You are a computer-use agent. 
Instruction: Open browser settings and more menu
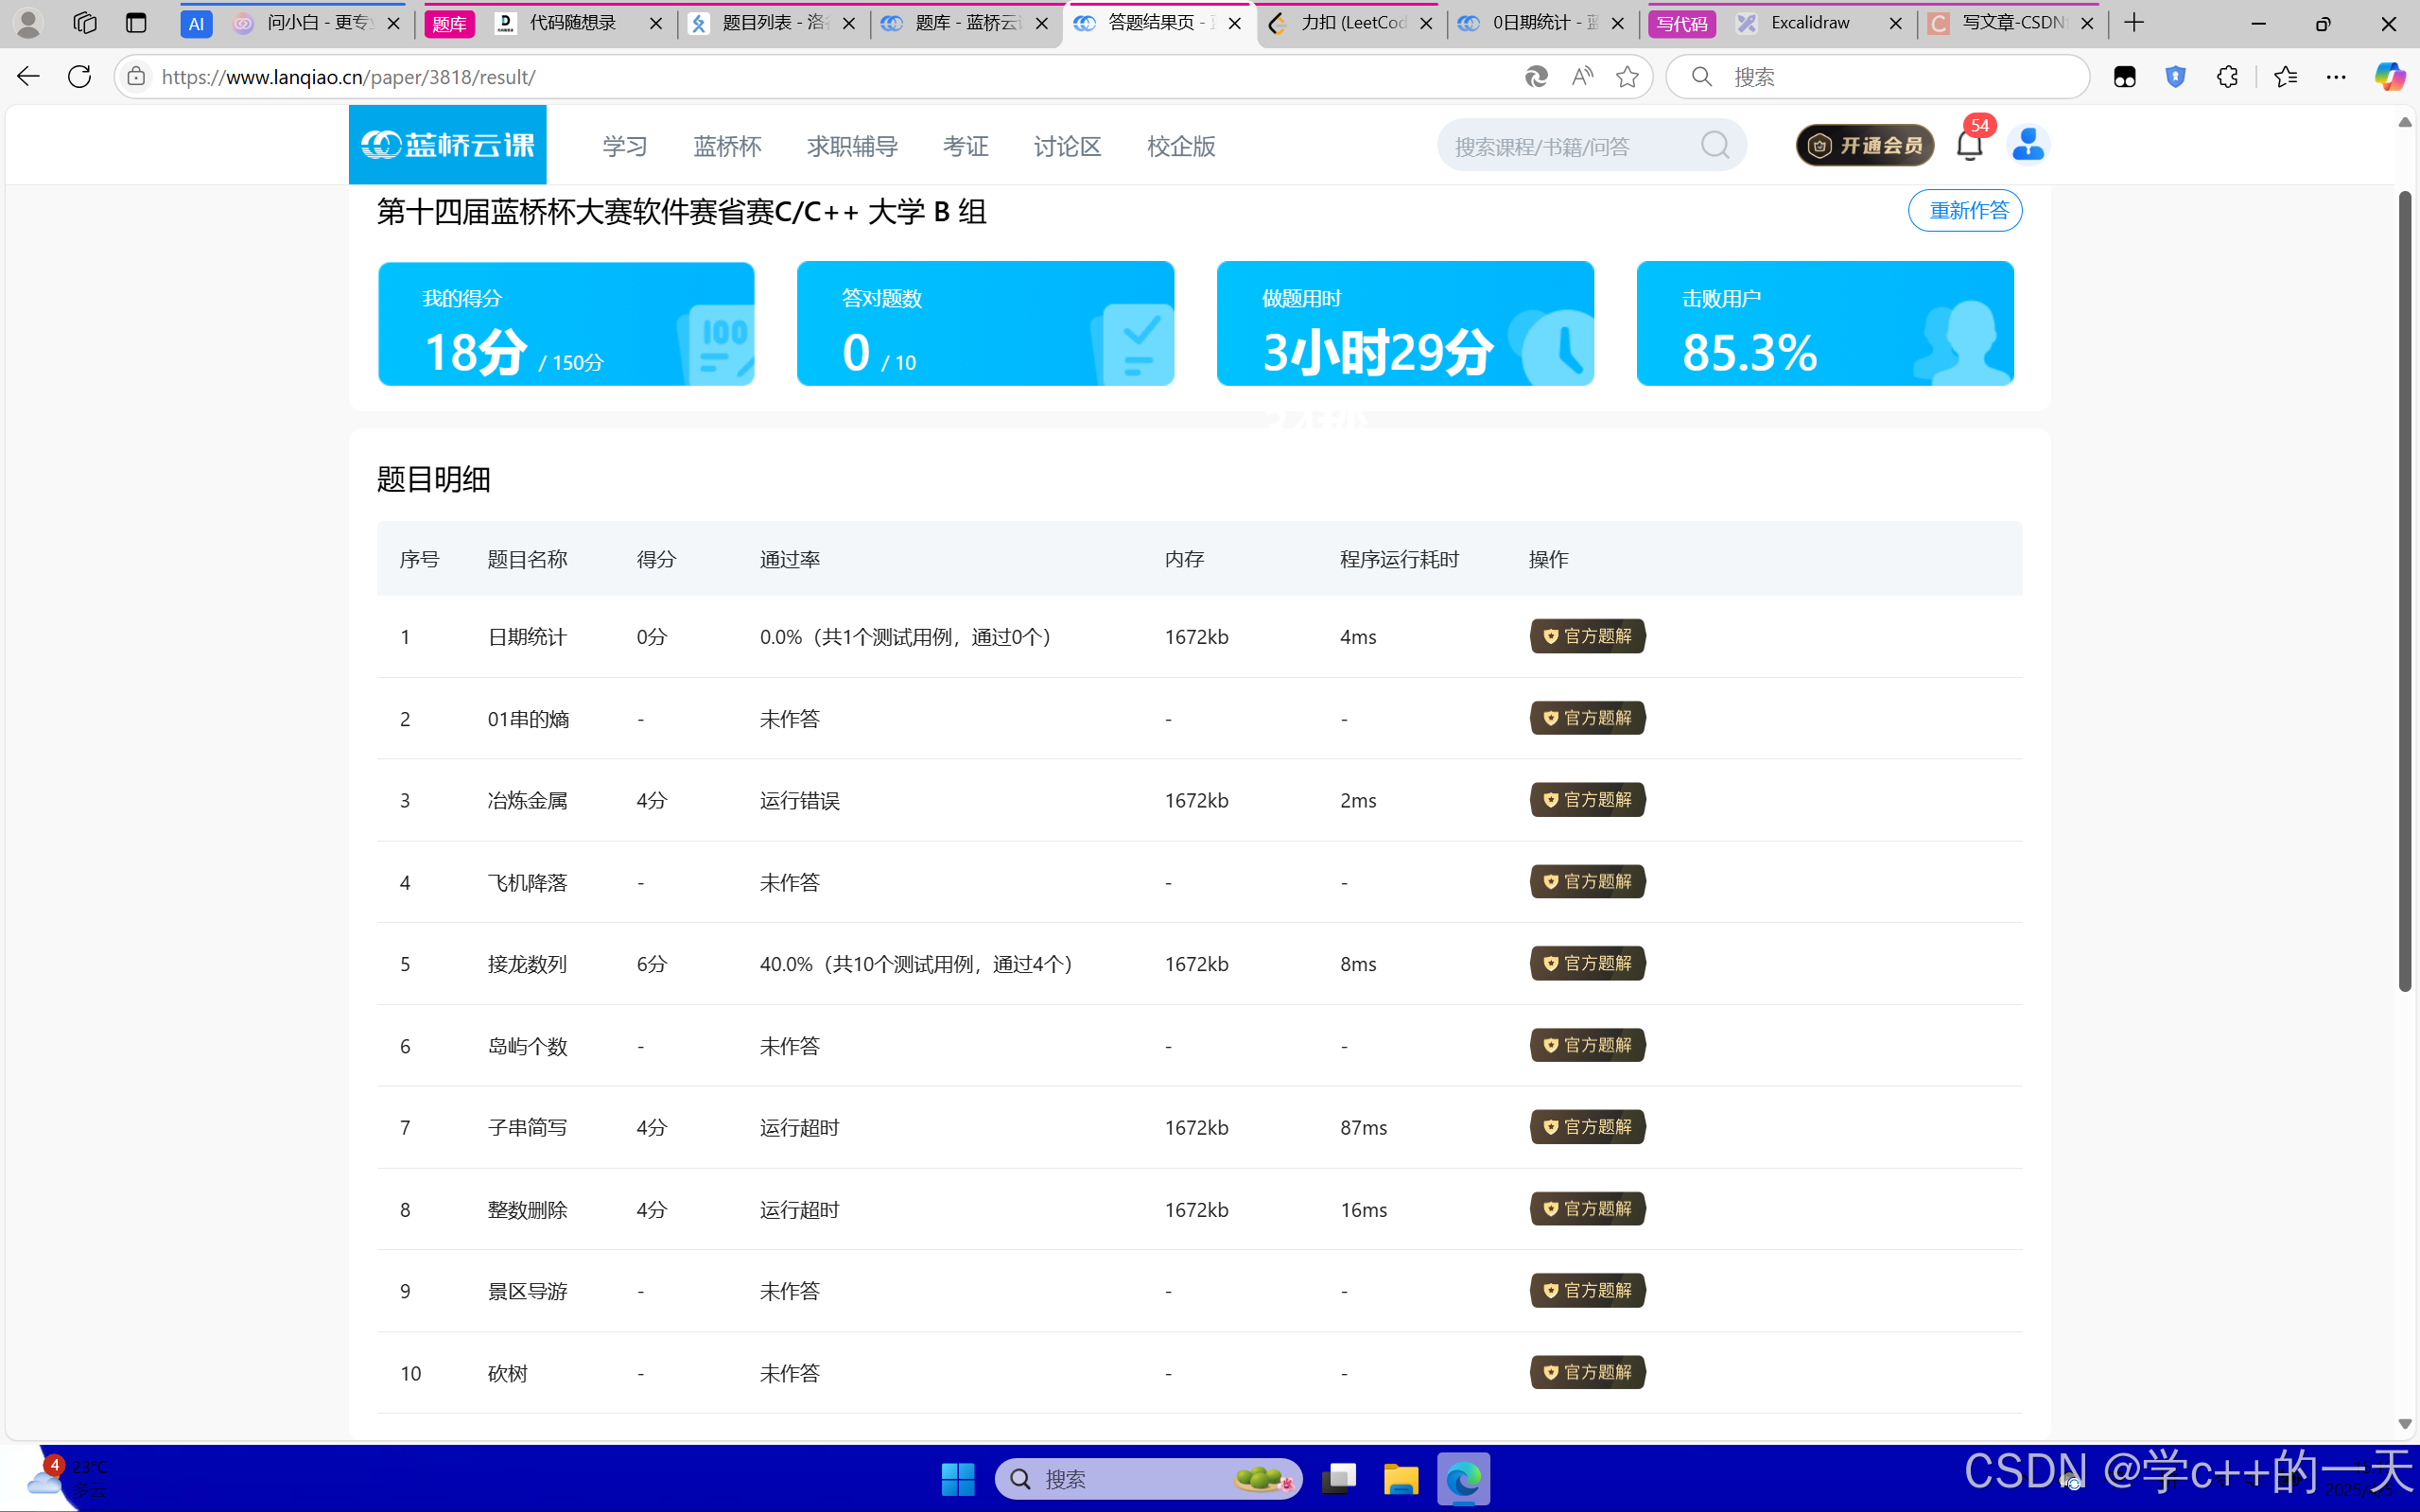click(x=2336, y=77)
